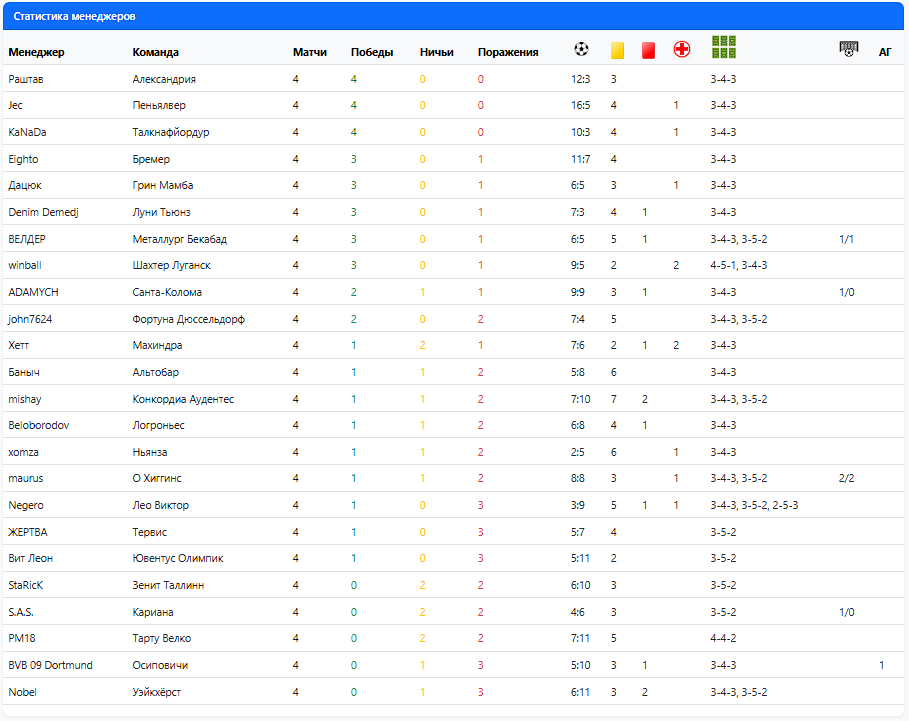Click the Статистика менеджеров panel title
Screen dimensions: 909x721
75,17
